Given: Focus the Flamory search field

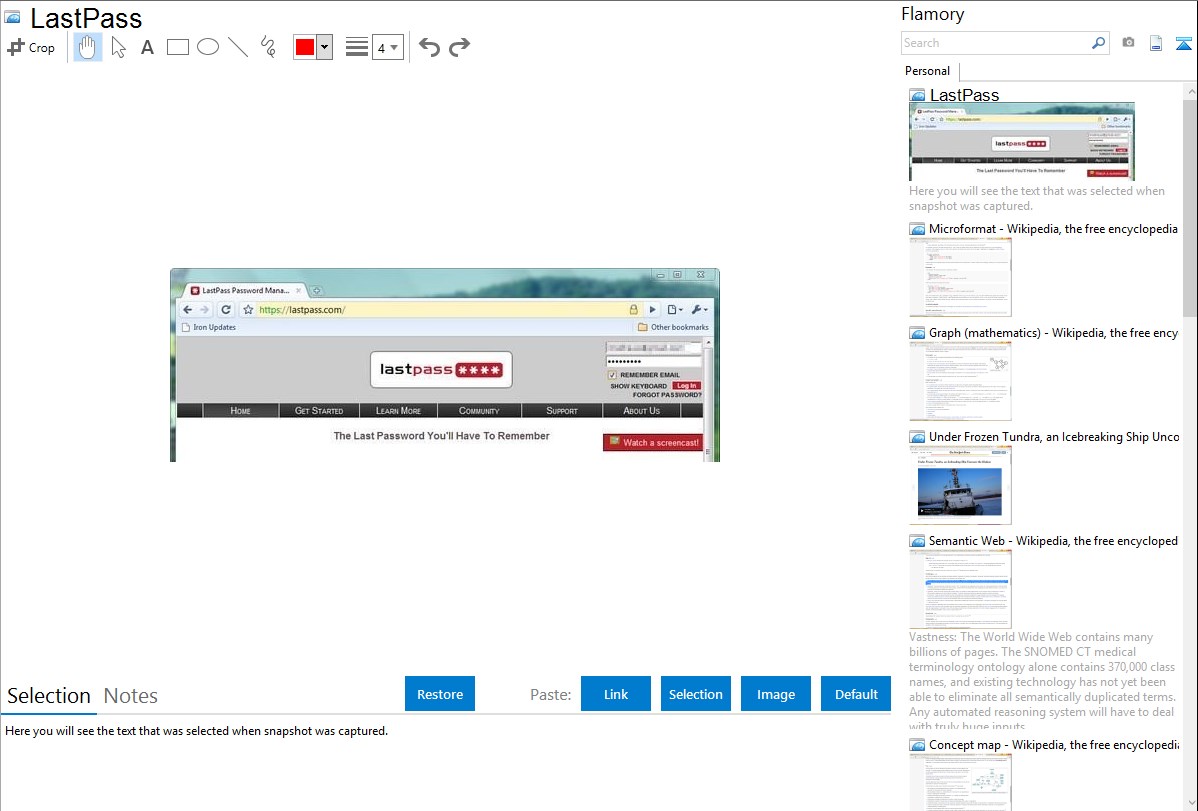Looking at the screenshot, I should click(x=996, y=43).
